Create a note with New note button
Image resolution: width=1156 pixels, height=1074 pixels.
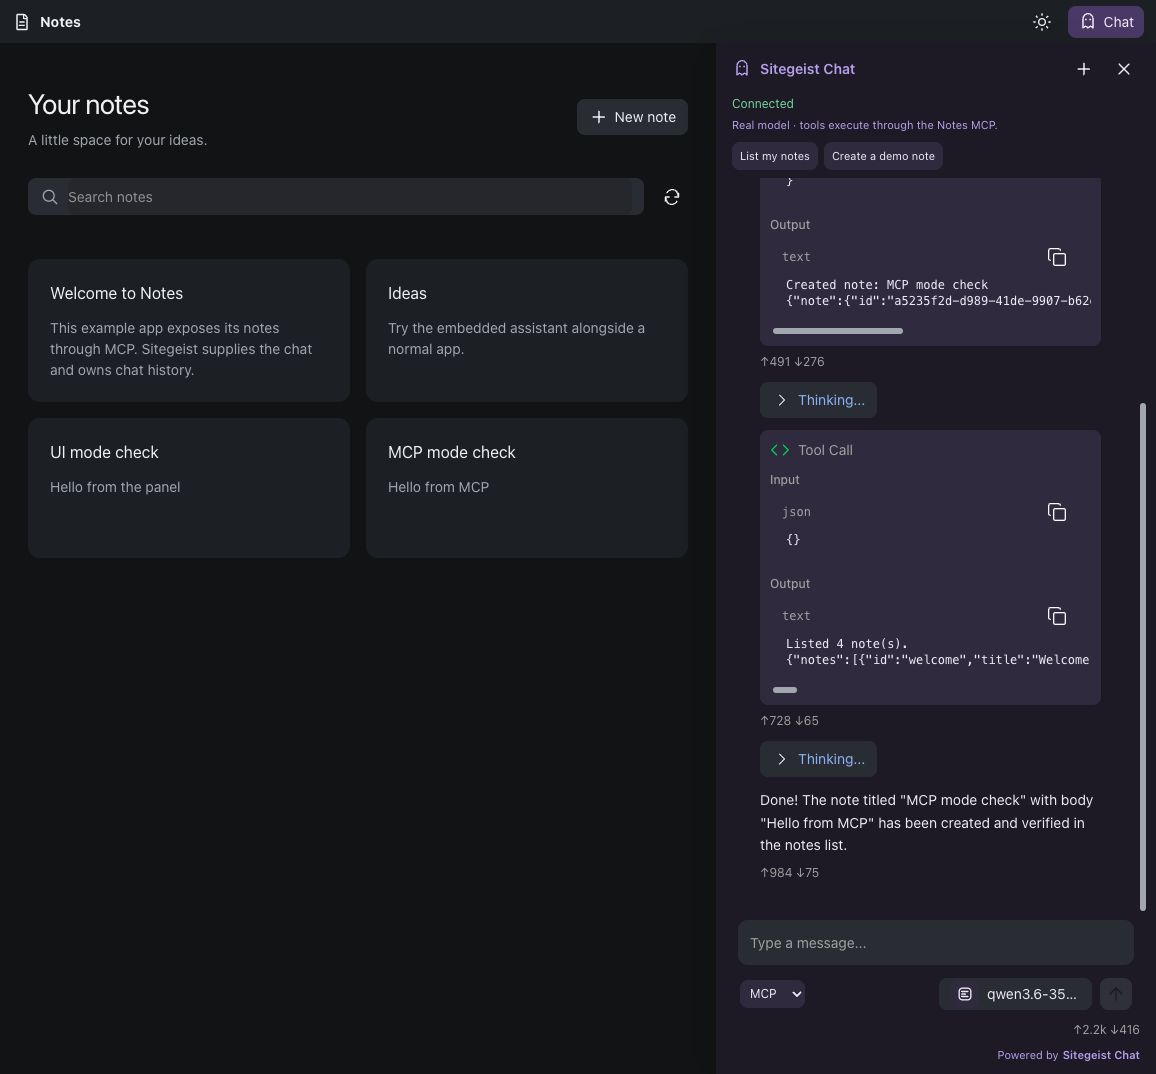[633, 117]
